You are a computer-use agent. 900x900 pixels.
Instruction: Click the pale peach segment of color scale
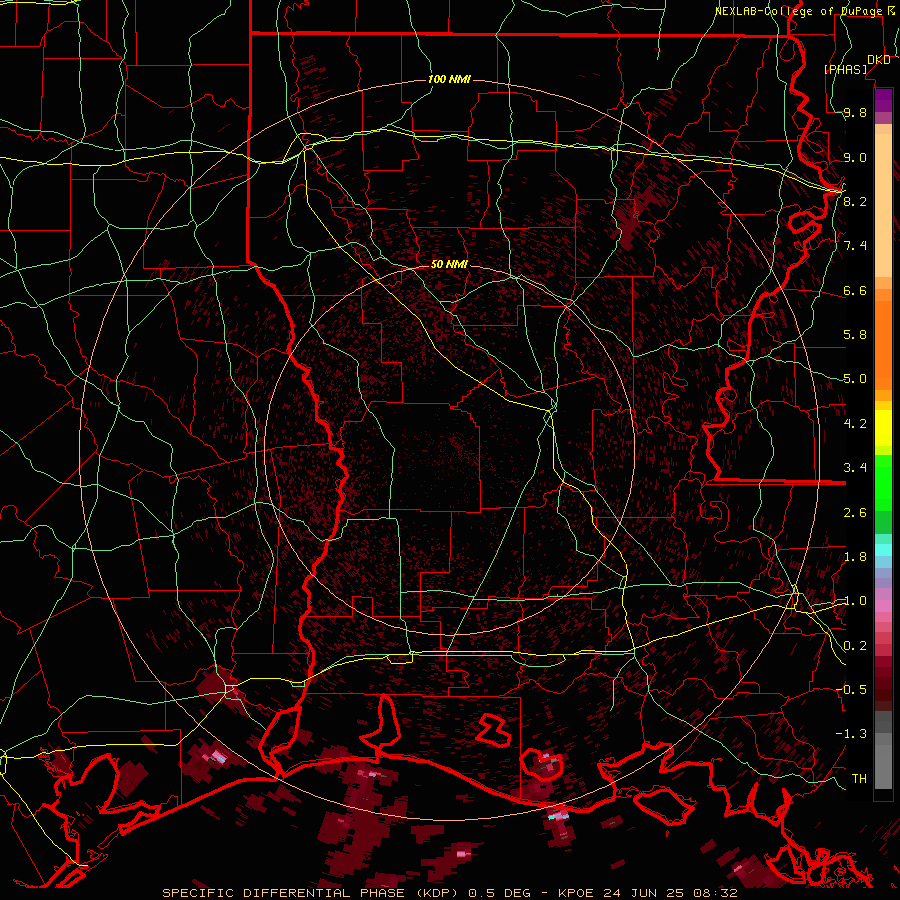883,205
